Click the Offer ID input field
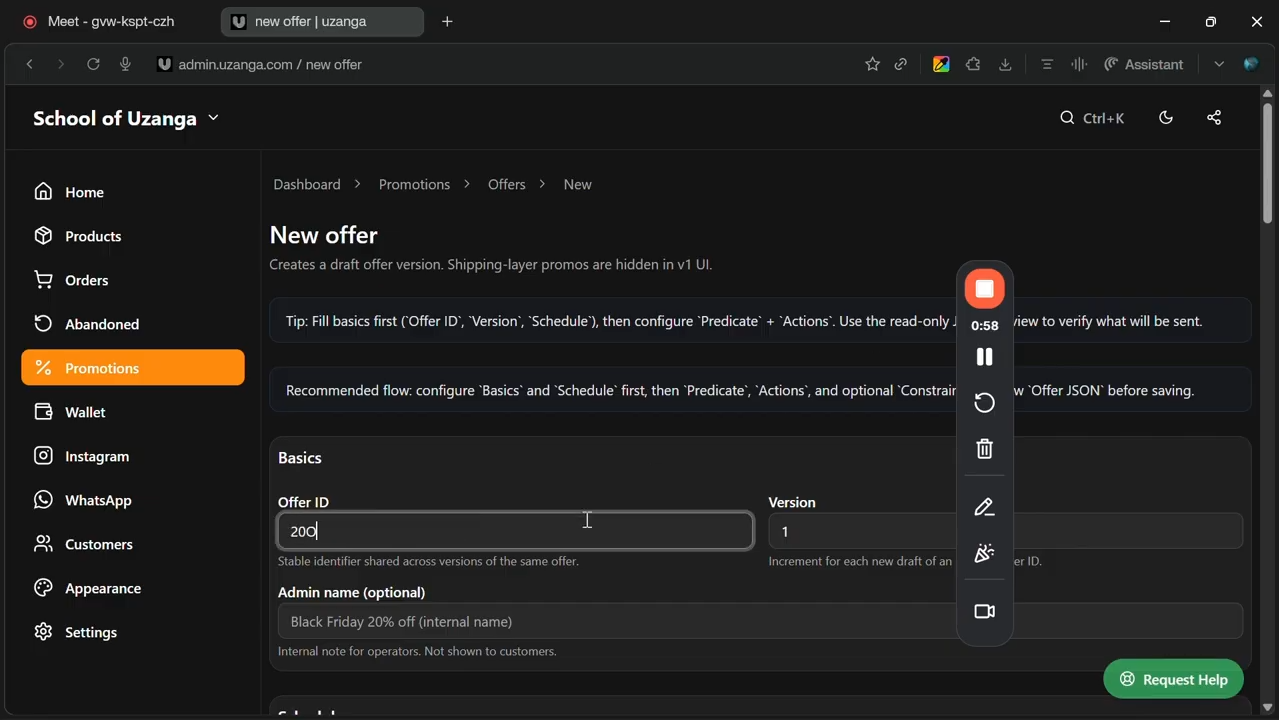The image size is (1279, 720). click(x=515, y=531)
